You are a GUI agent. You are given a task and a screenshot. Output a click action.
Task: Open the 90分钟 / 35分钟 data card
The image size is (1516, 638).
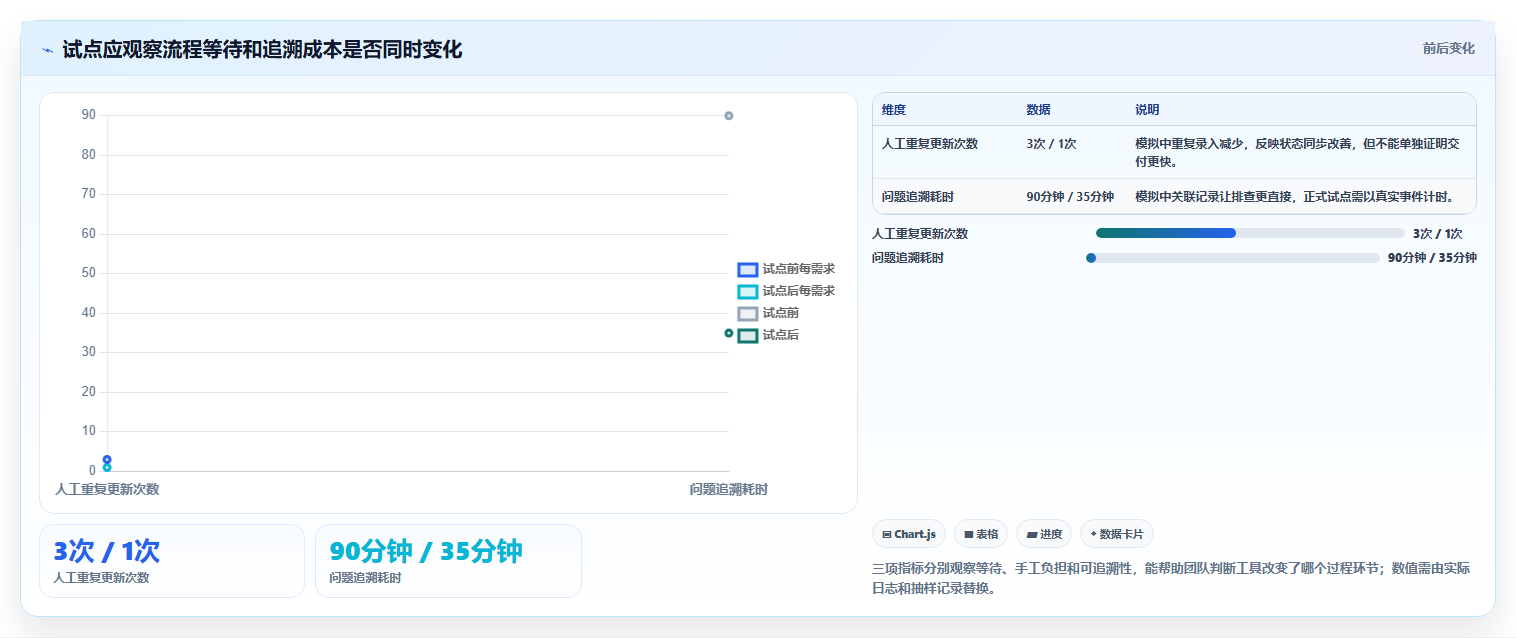448,561
